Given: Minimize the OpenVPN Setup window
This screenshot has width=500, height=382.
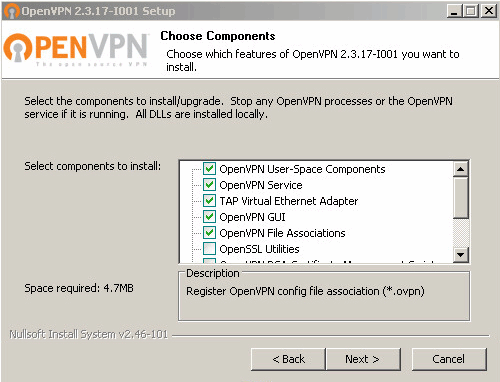Looking at the screenshot, I should 454,11.
